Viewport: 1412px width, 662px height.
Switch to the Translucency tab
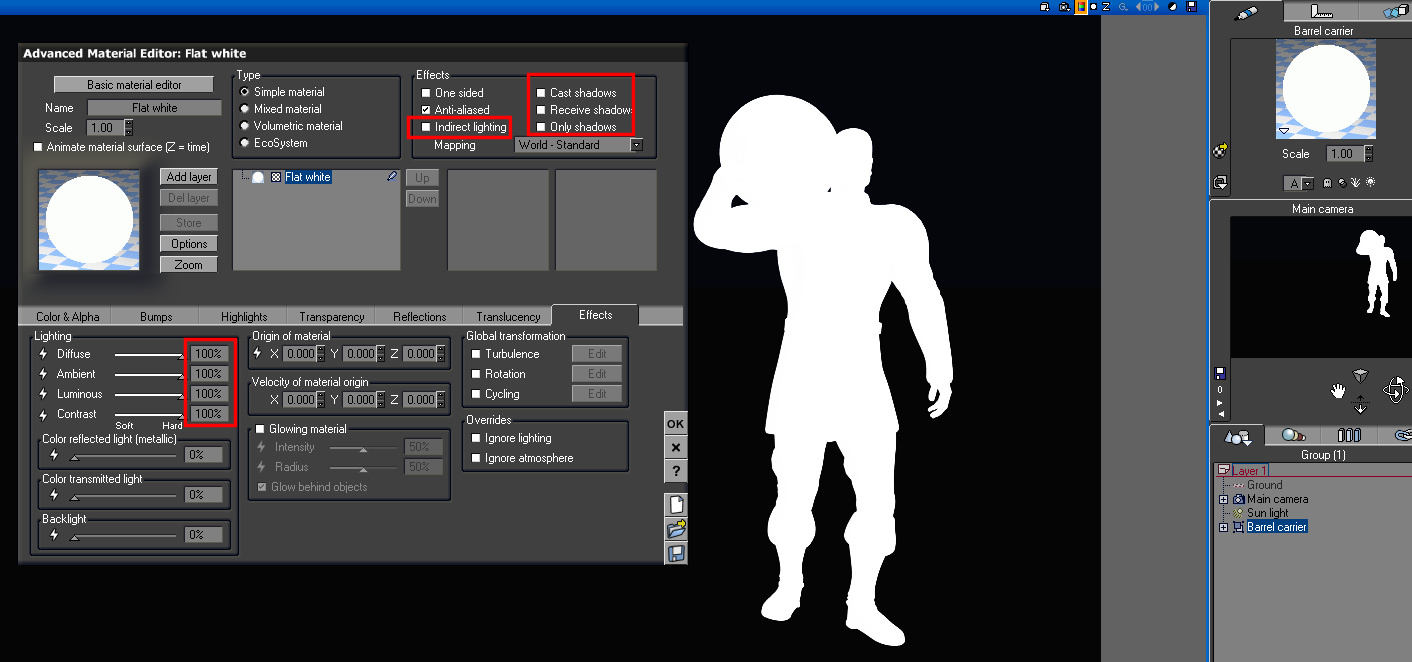pyautogui.click(x=508, y=317)
